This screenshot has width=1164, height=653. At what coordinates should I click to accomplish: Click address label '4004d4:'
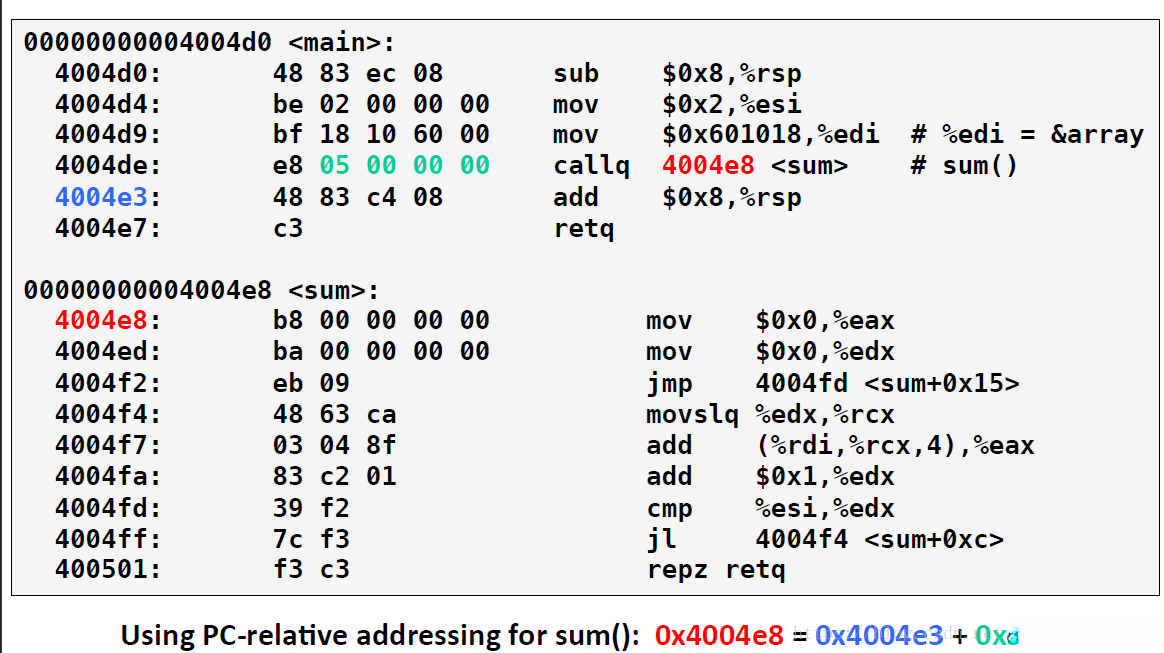point(108,104)
